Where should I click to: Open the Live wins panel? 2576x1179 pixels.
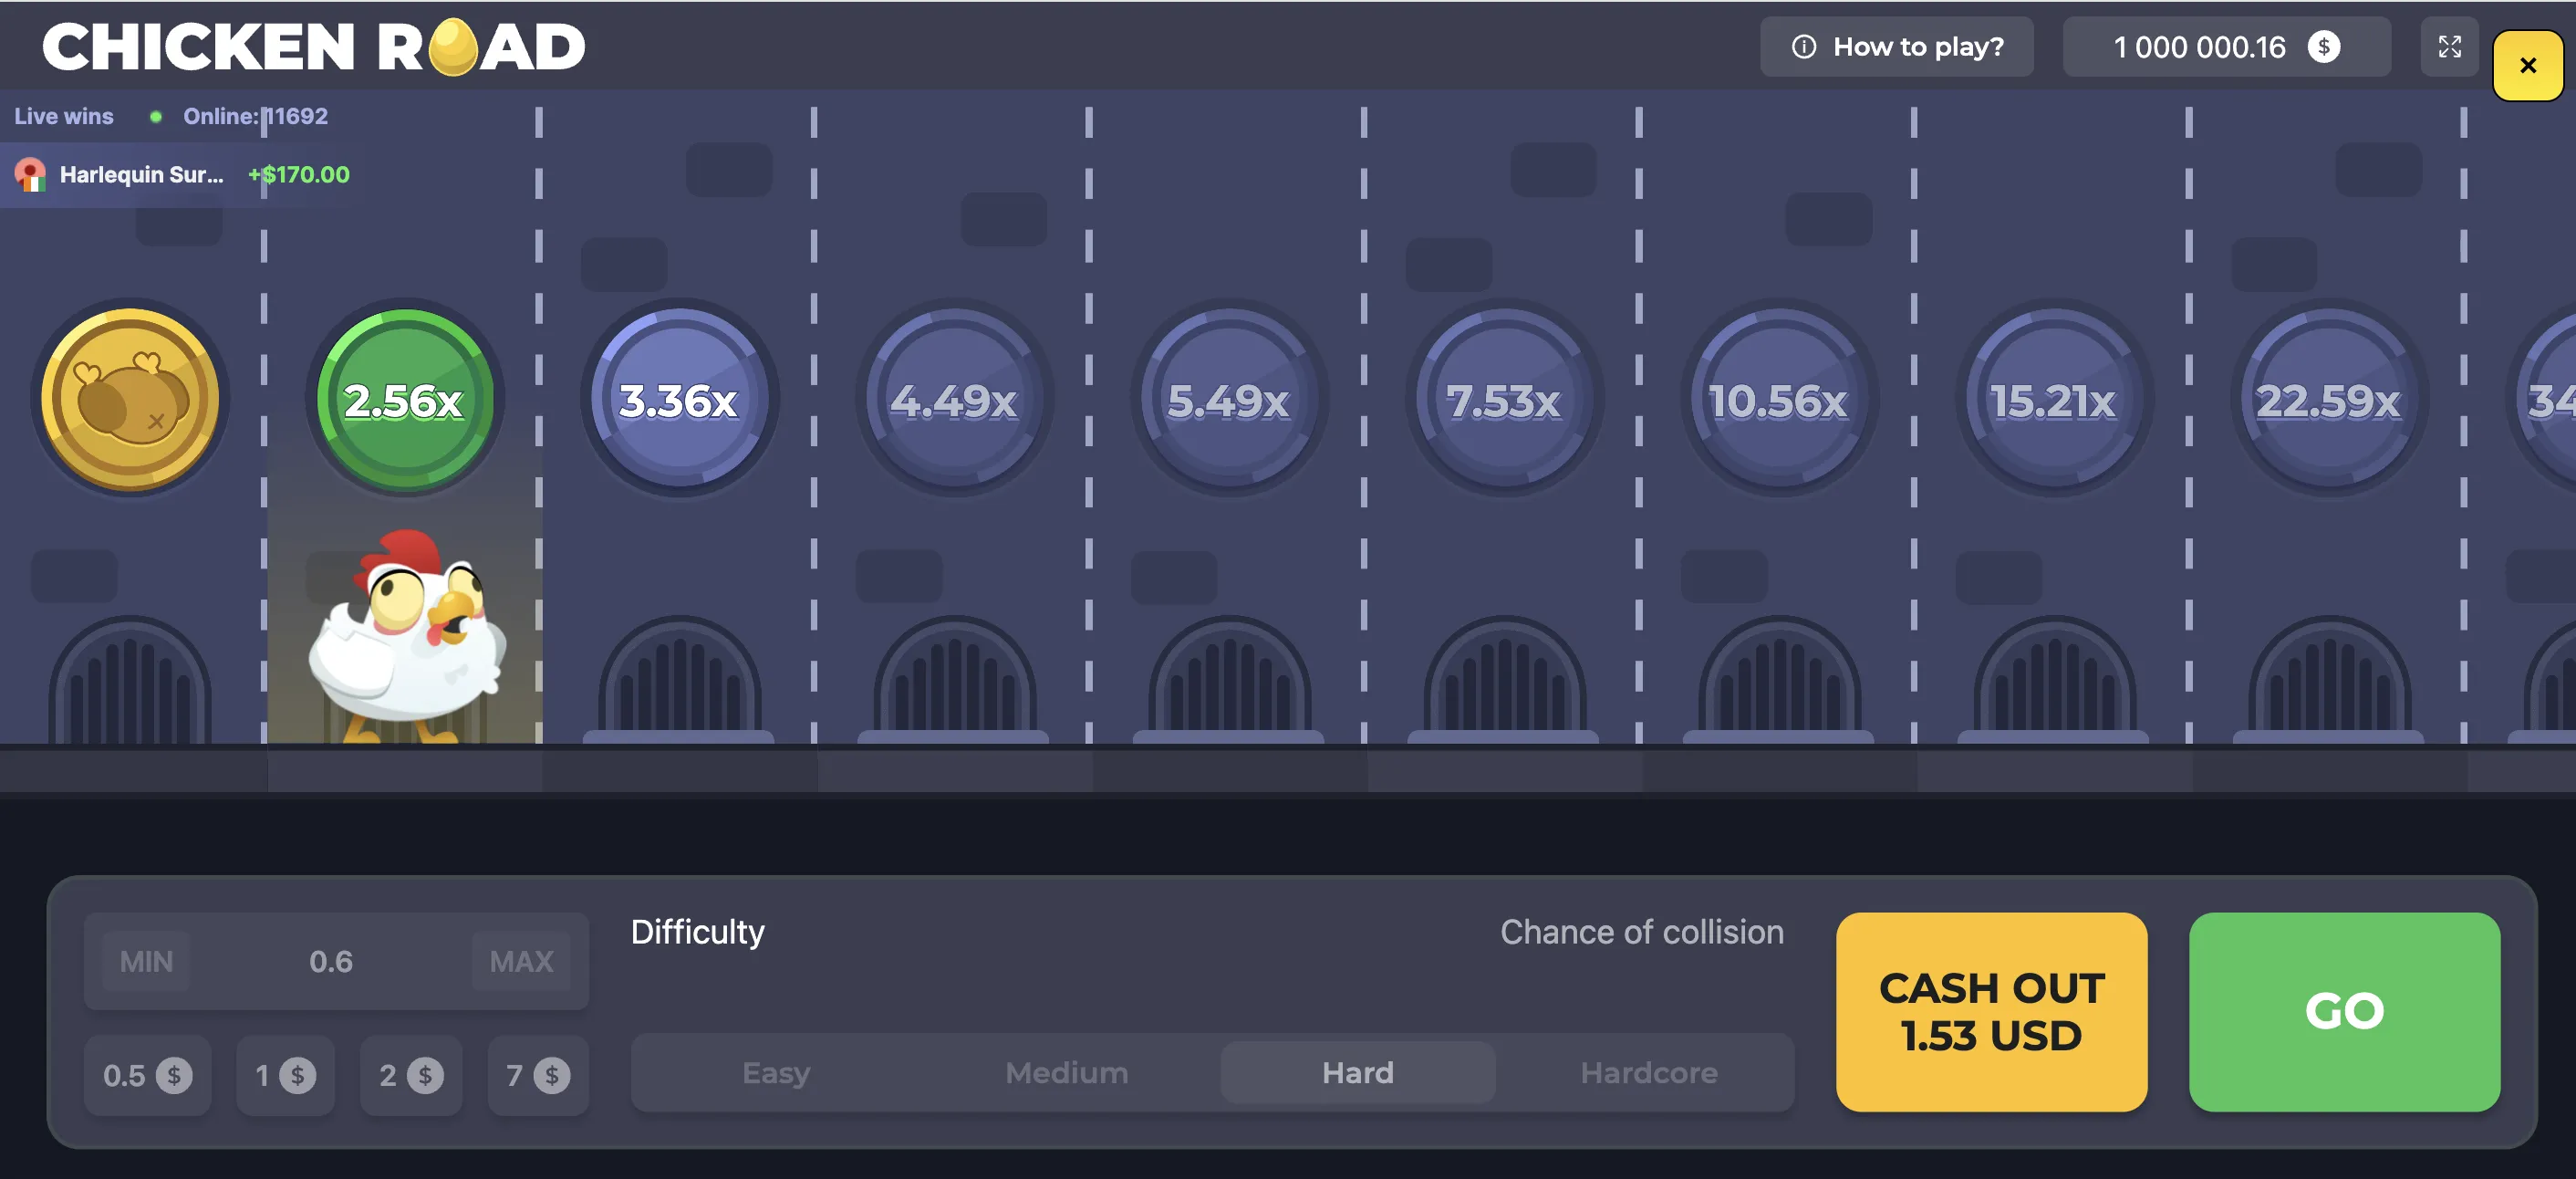pos(63,116)
